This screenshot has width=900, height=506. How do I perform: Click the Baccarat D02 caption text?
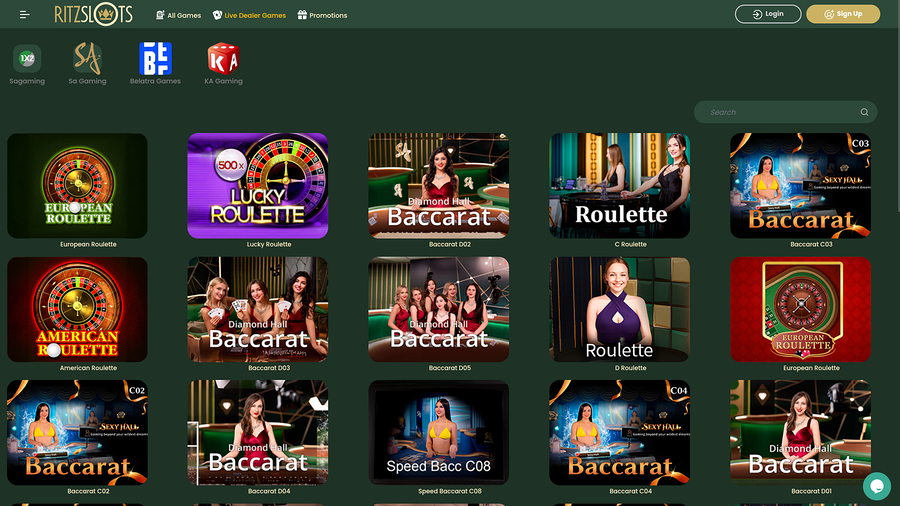(449, 244)
